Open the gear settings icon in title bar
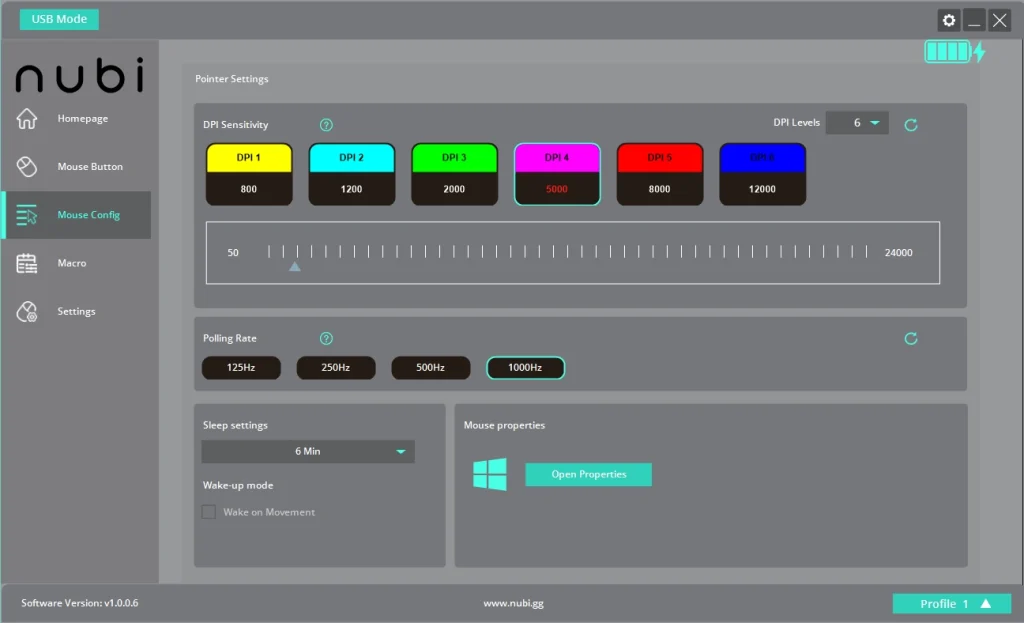Image resolution: width=1024 pixels, height=623 pixels. click(x=948, y=20)
